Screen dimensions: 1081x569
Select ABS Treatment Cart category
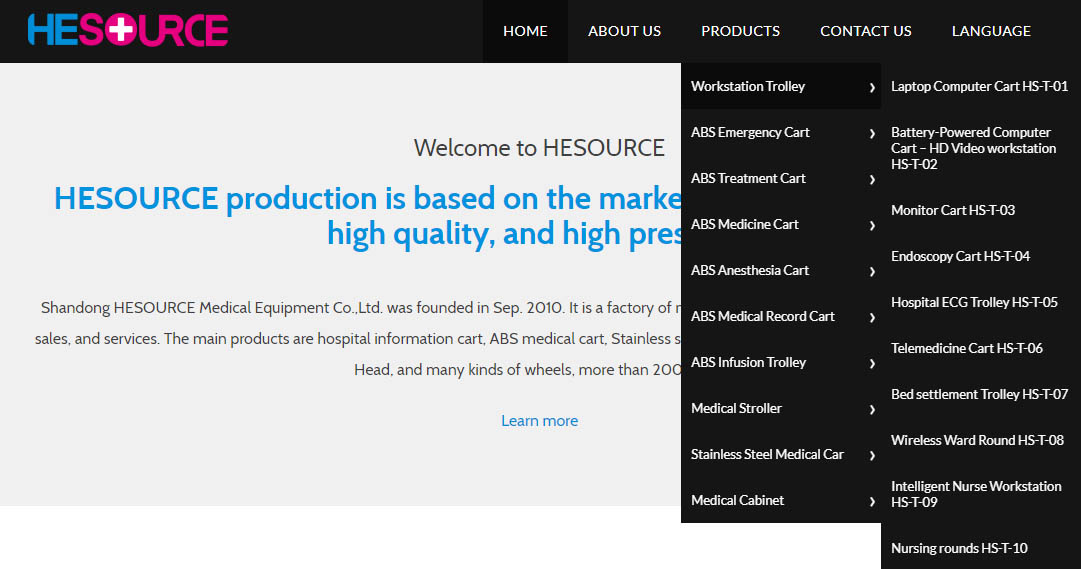point(781,178)
